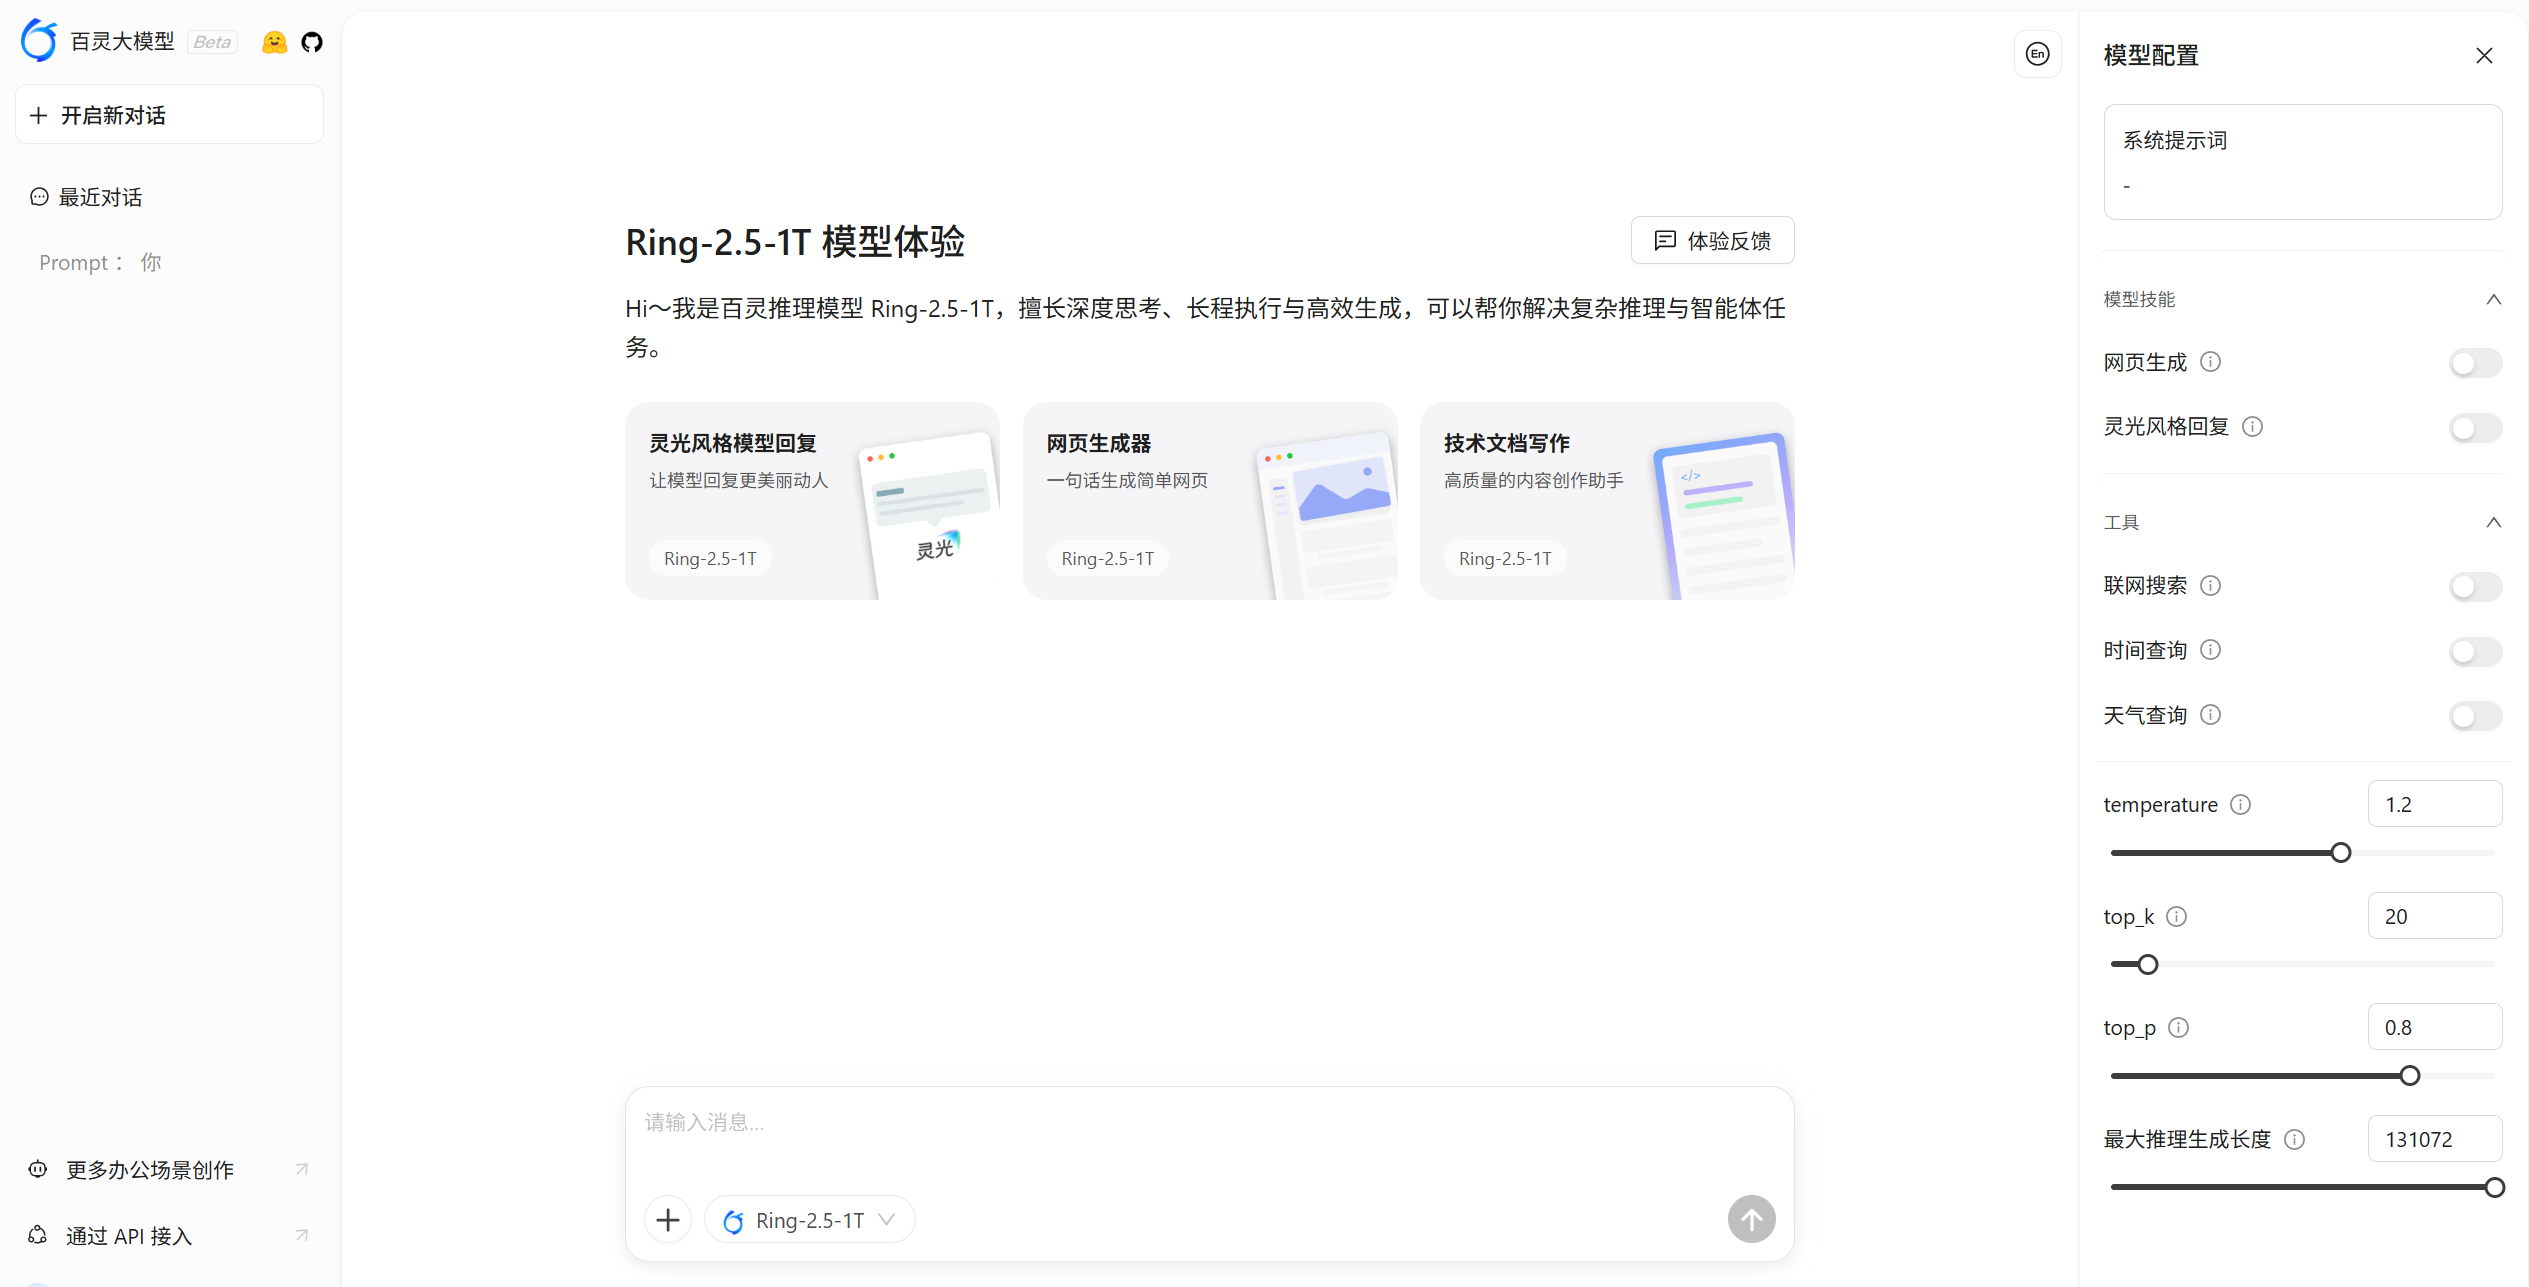This screenshot has width=2529, height=1287.
Task: Click info icon next to 联网搜索
Action: pos(2211,586)
